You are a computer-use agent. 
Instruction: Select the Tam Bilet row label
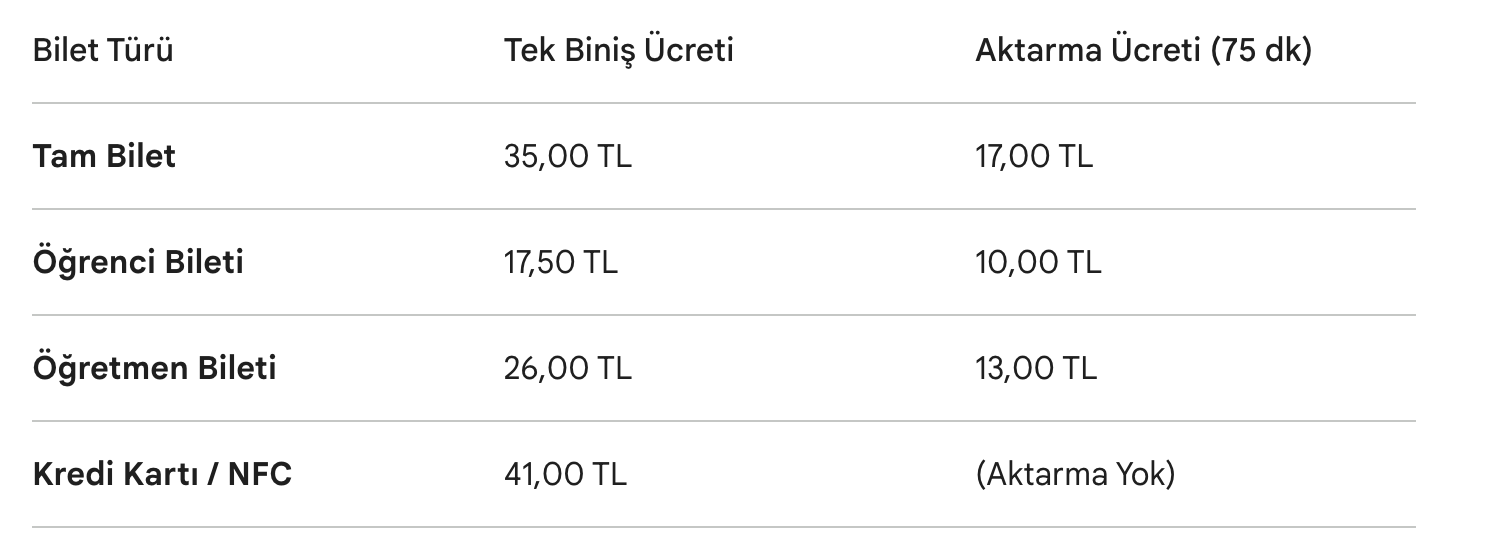tap(104, 156)
